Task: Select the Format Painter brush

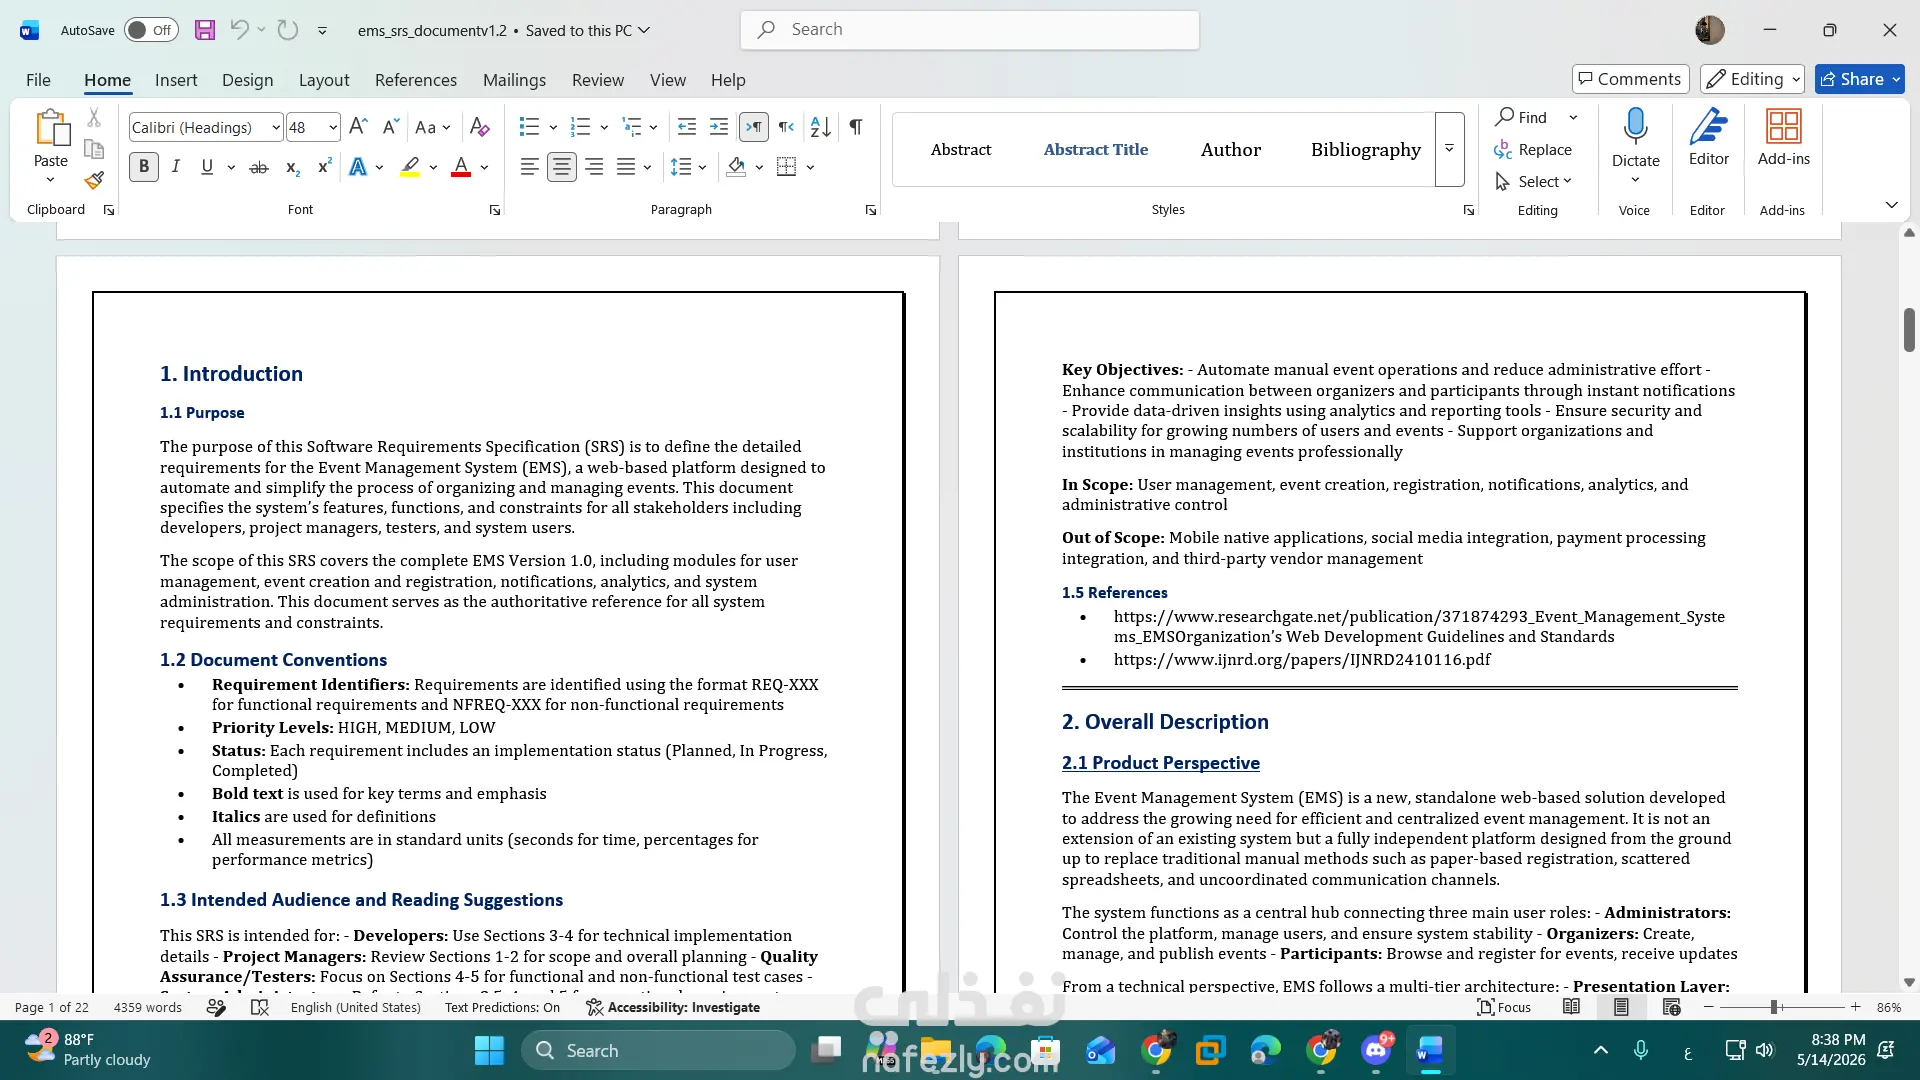Action: tap(94, 181)
